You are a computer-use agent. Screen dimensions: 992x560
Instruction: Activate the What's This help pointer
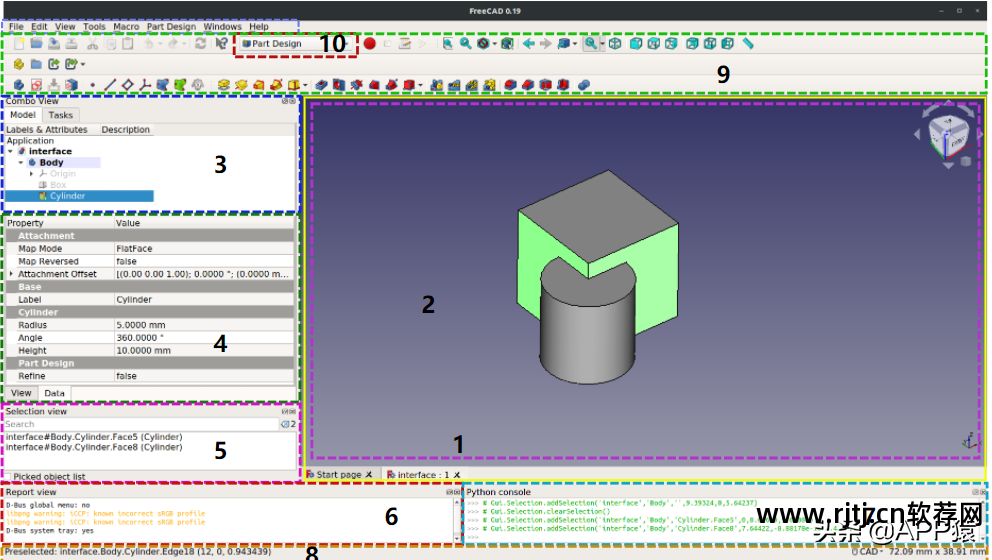(221, 44)
